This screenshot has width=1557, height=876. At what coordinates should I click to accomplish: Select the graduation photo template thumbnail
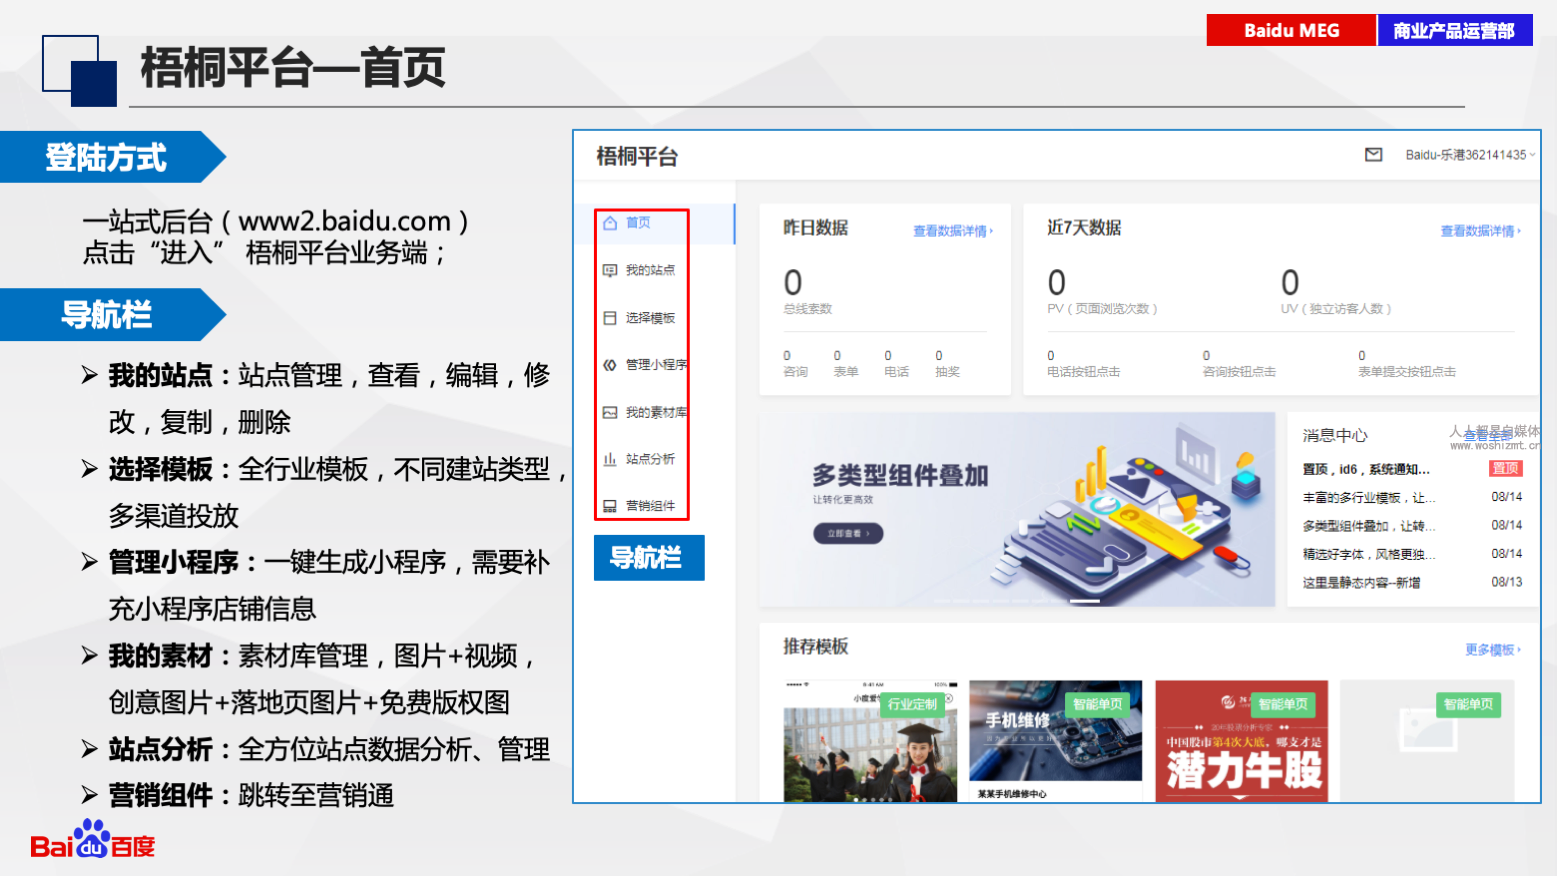(x=870, y=741)
